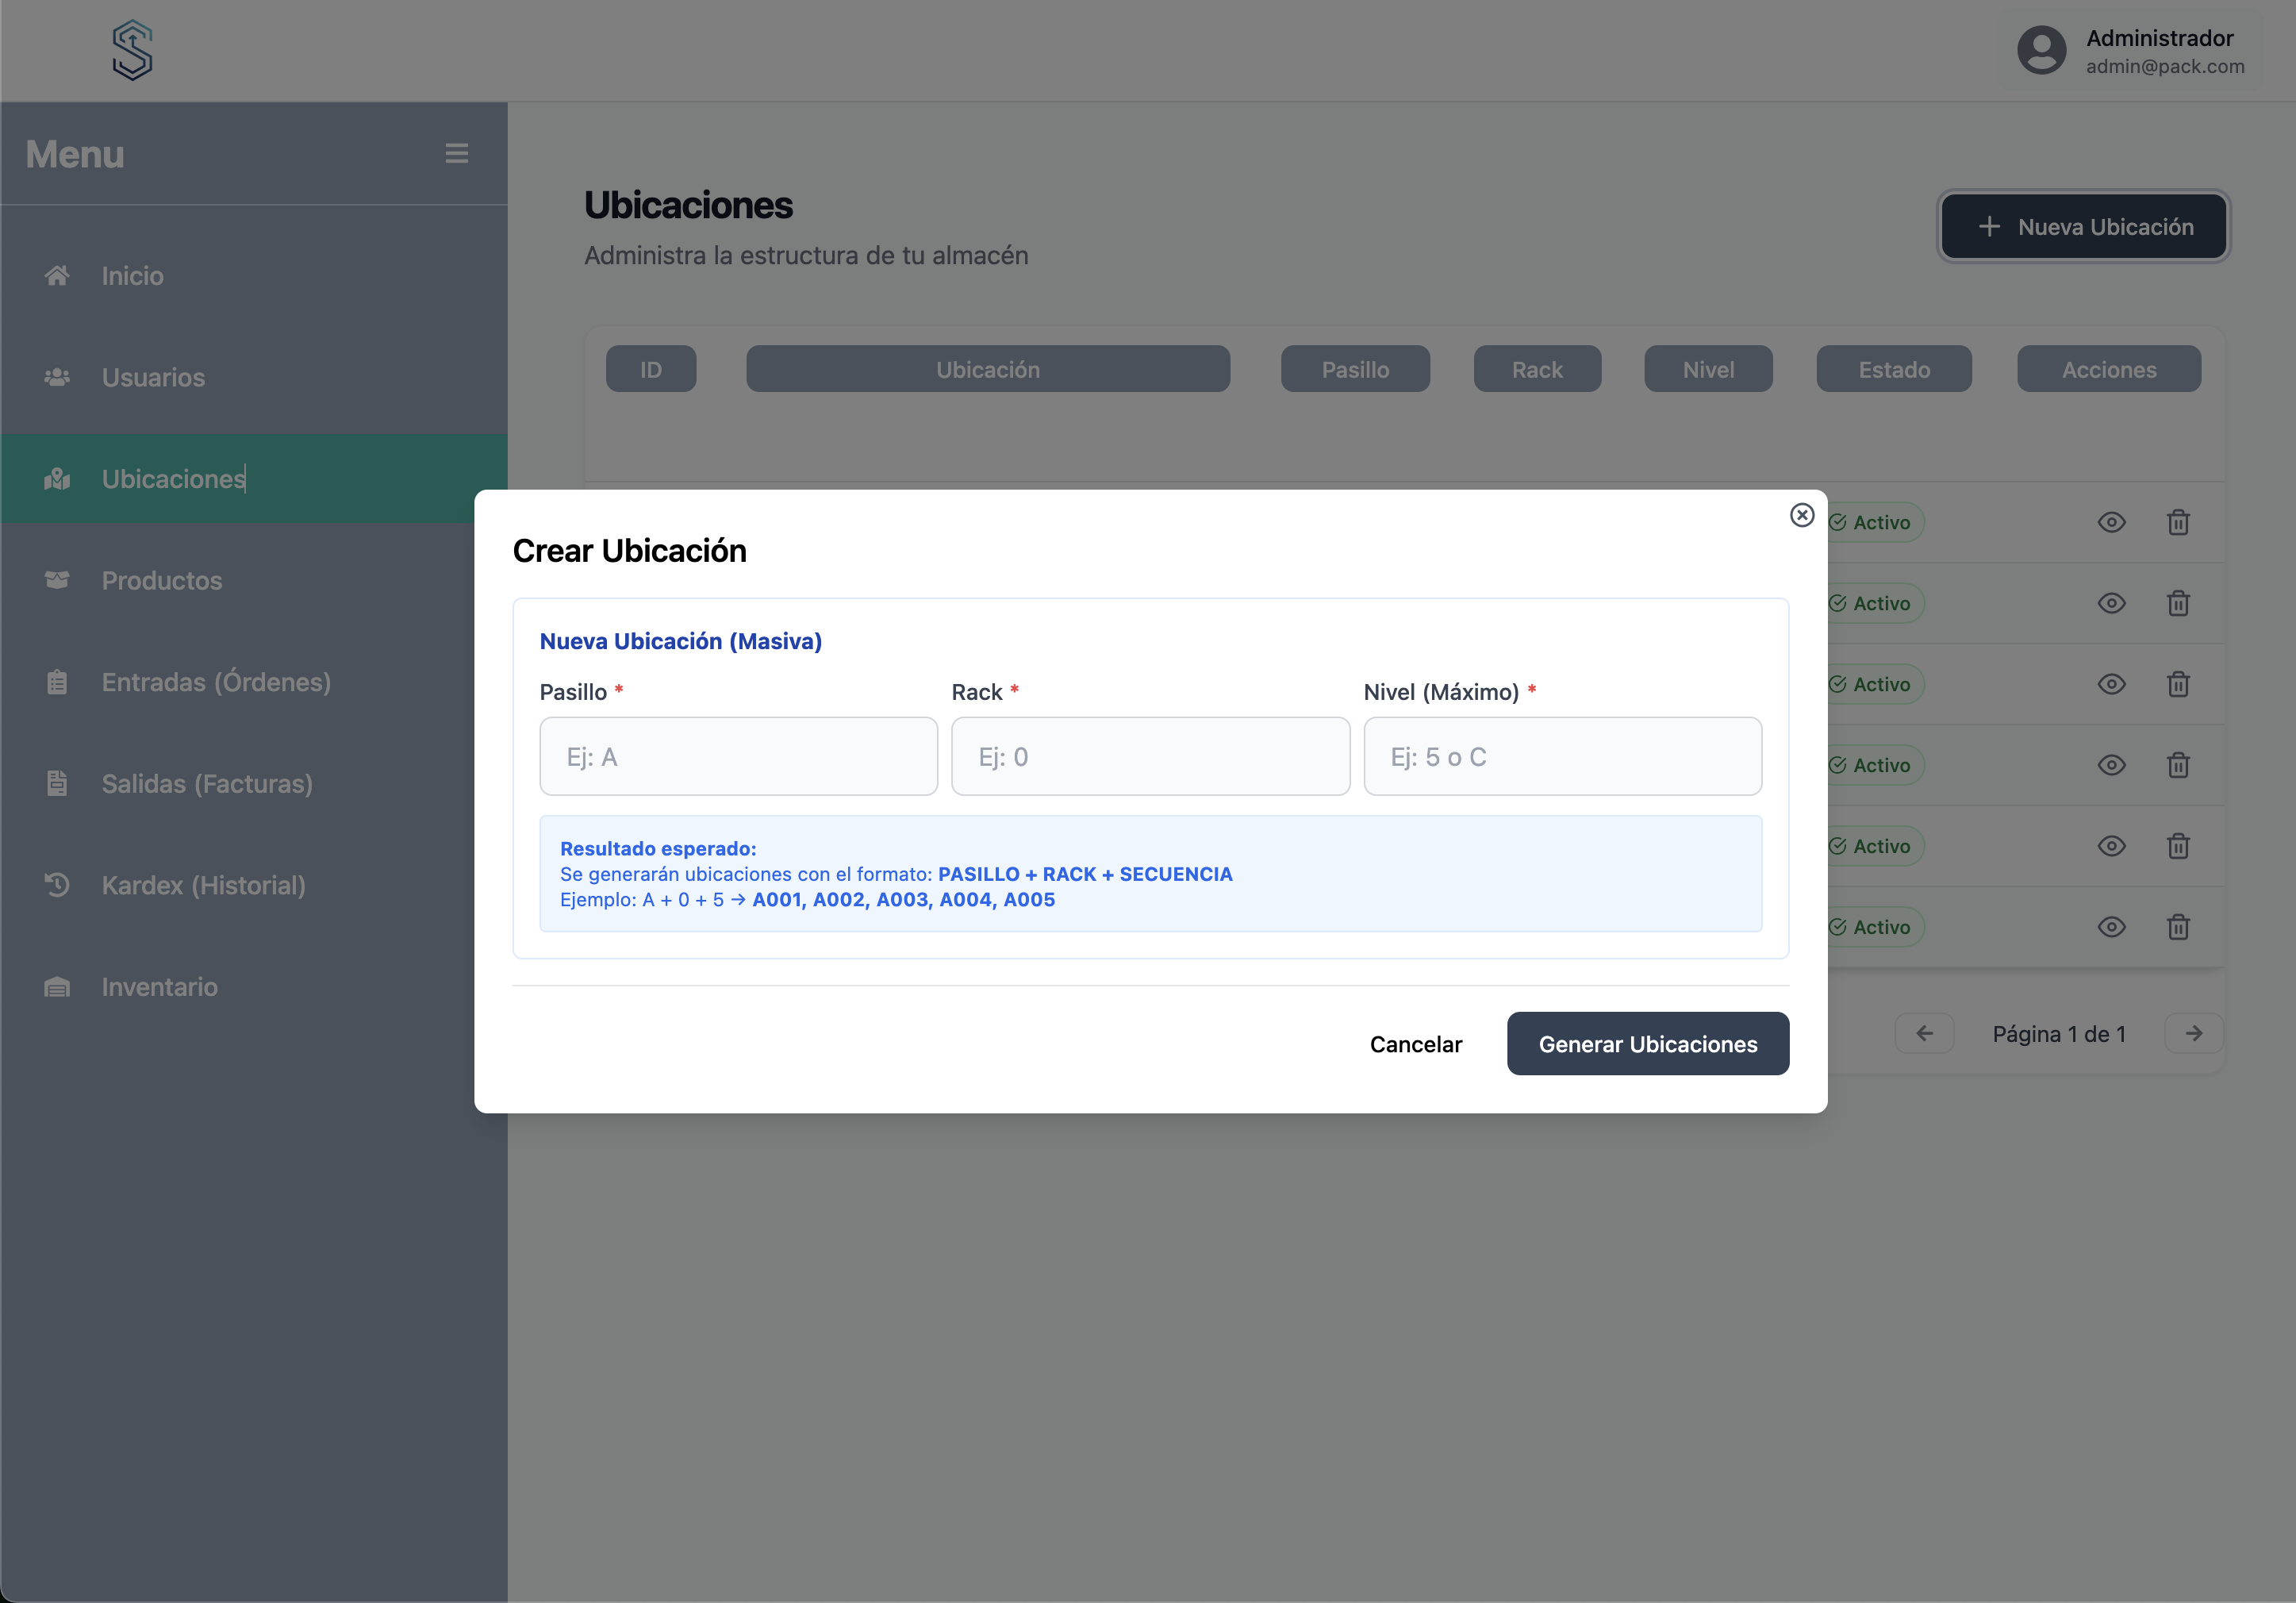Collapse sidebar with hamburger menu icon
Screen dimensions: 2296x1603
point(457,153)
